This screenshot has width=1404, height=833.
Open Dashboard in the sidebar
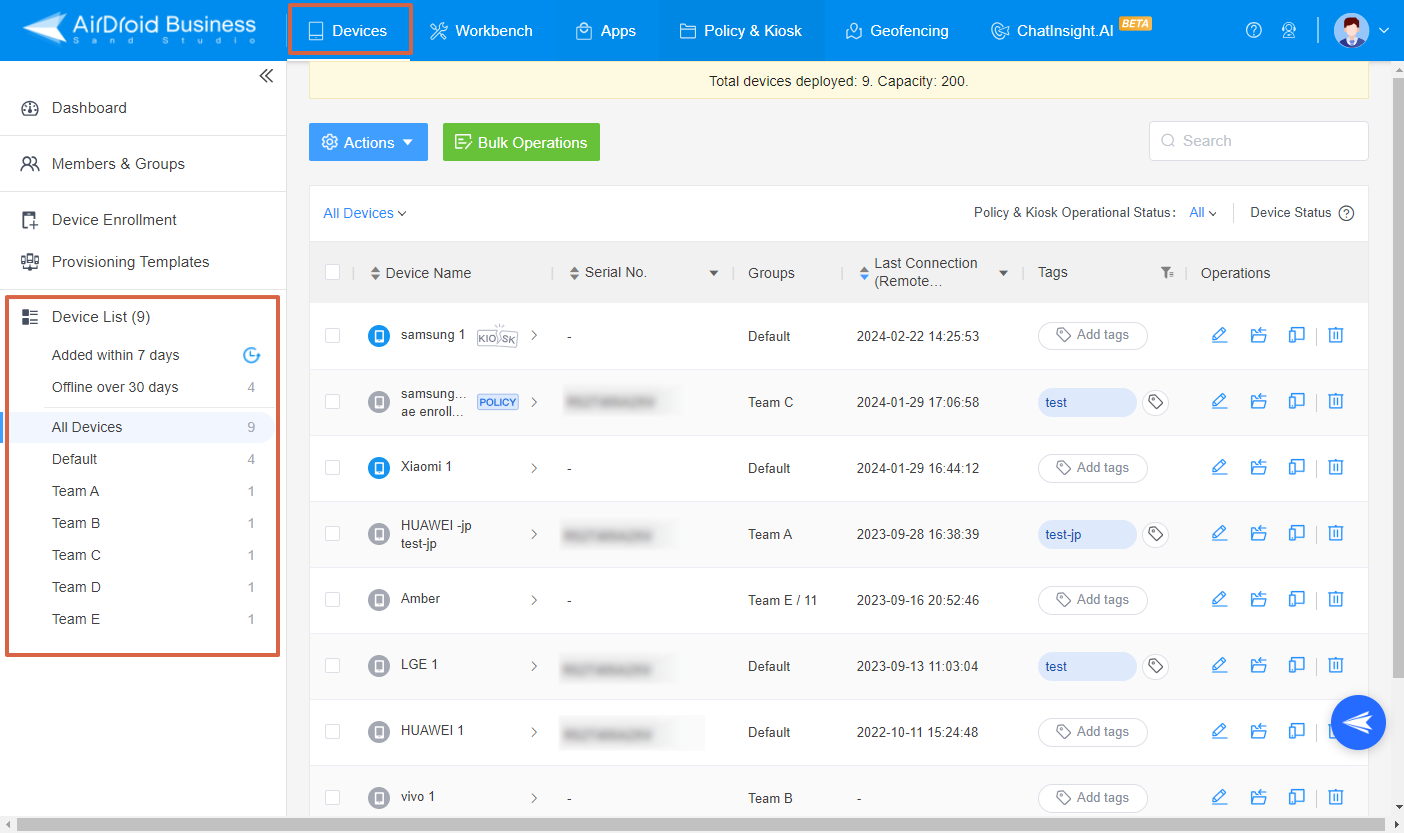pyautogui.click(x=89, y=108)
